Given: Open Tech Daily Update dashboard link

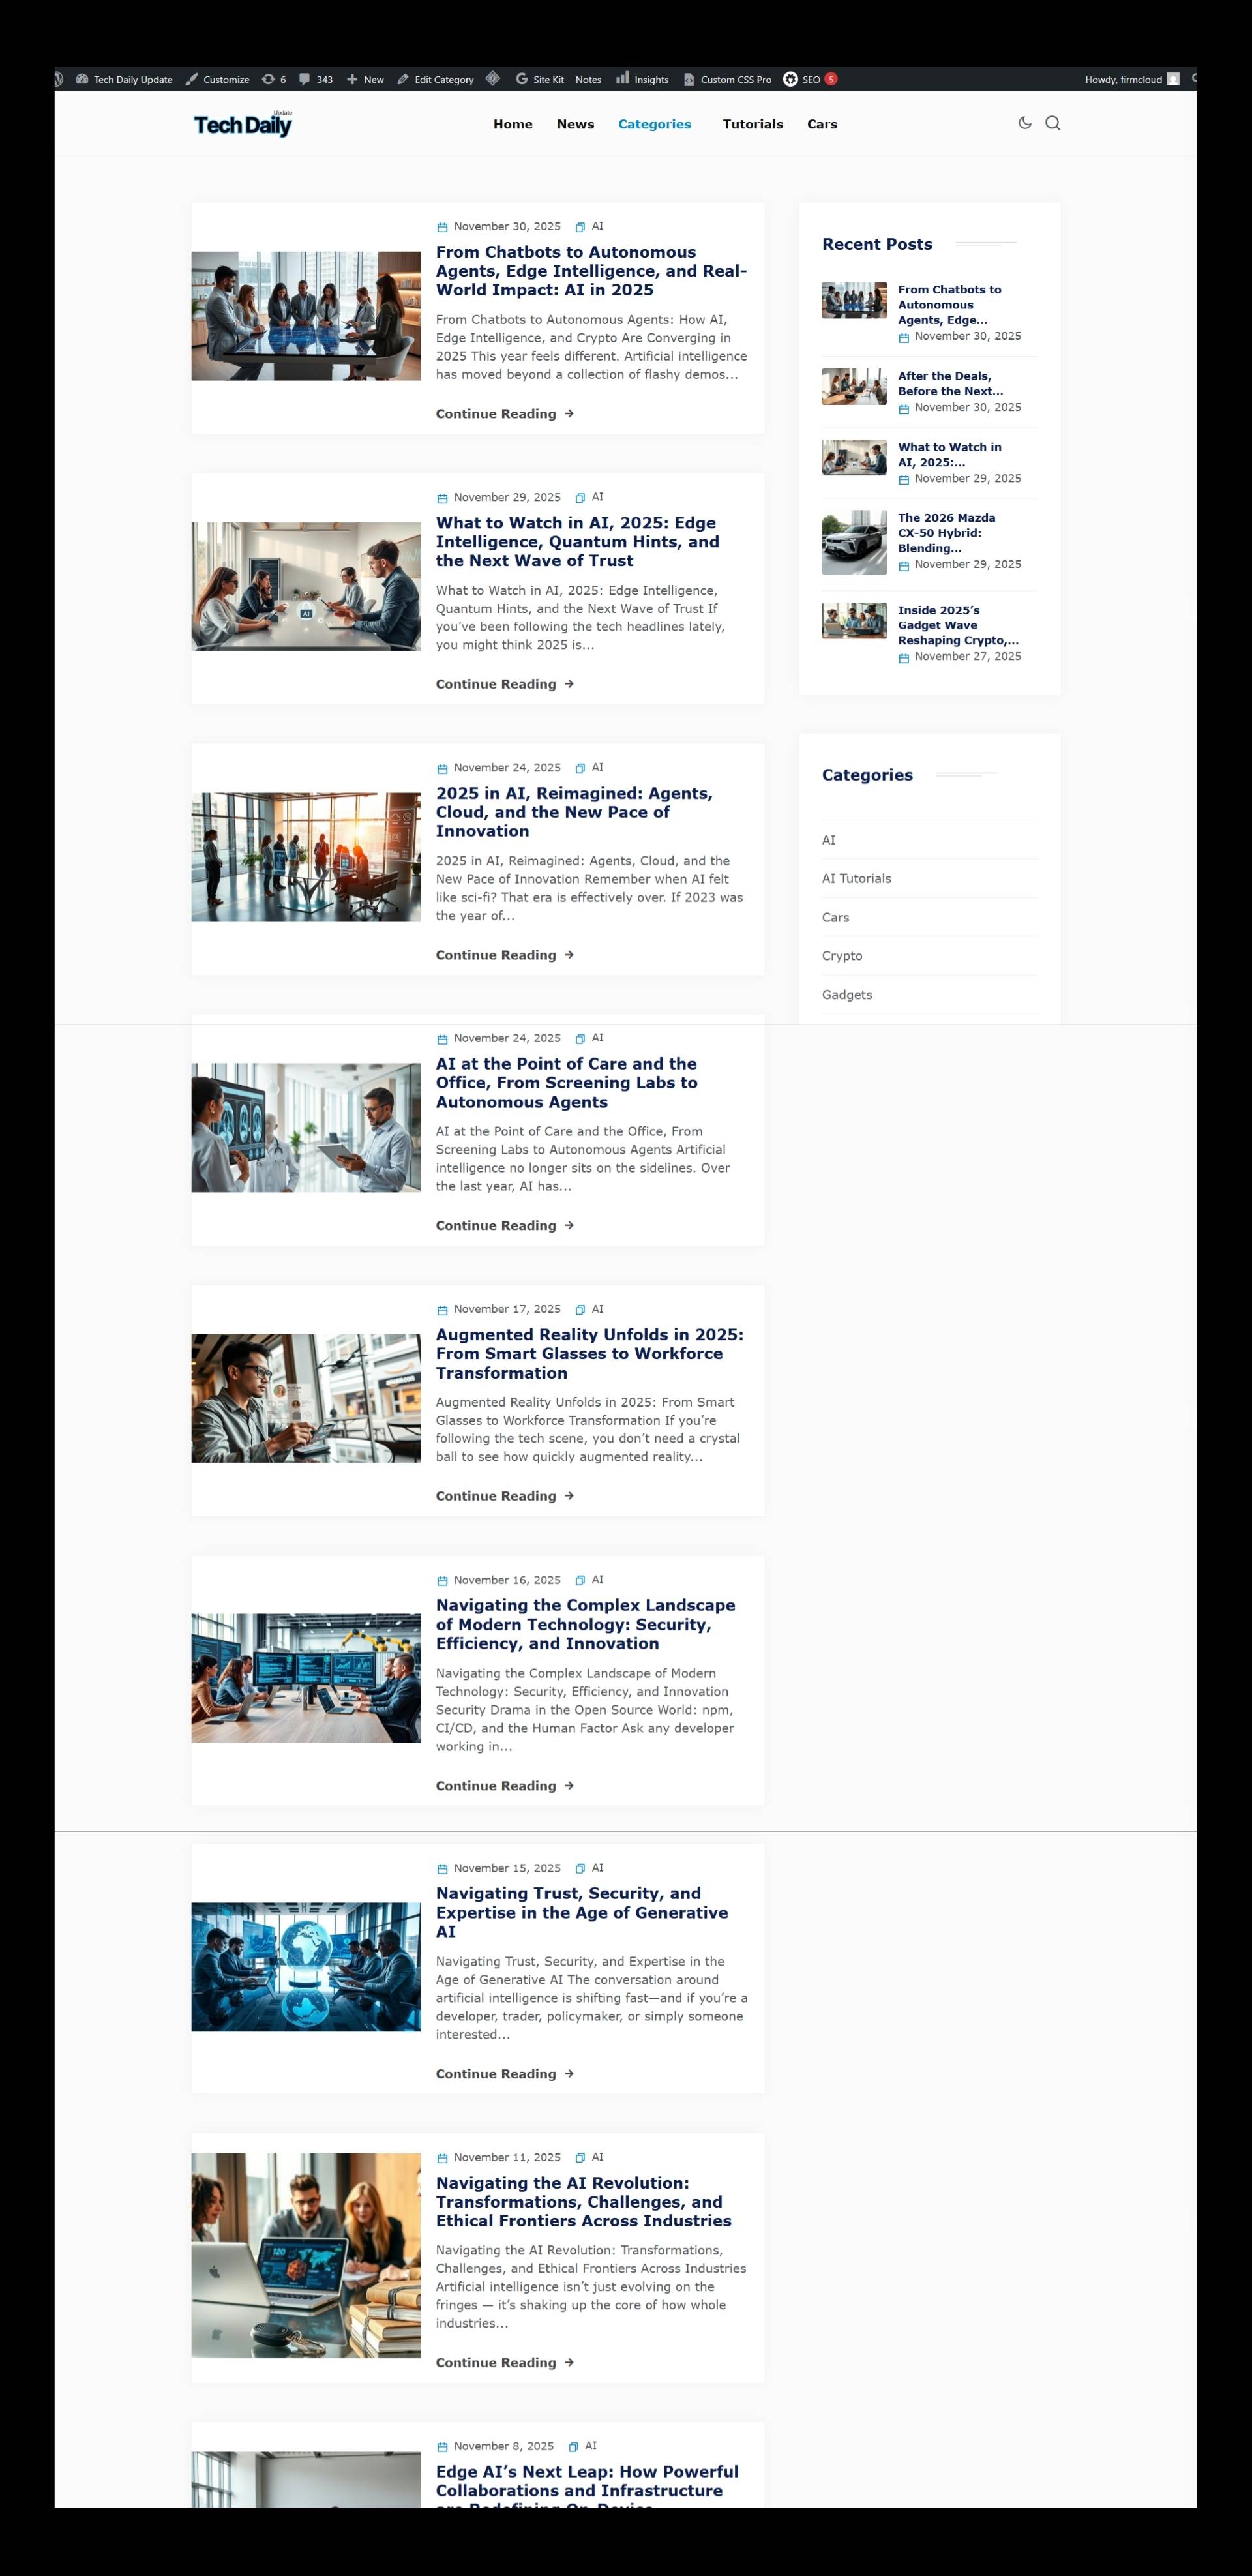Looking at the screenshot, I should pos(124,79).
